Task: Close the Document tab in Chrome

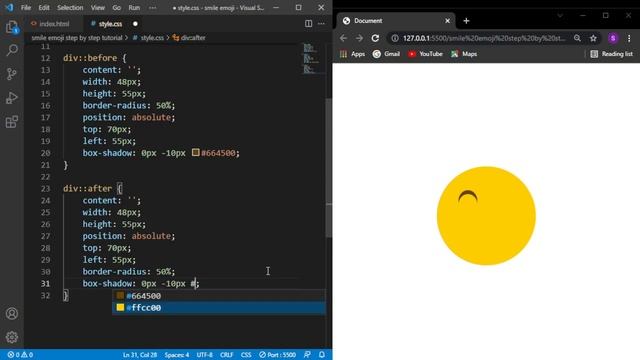Action: [x=447, y=21]
